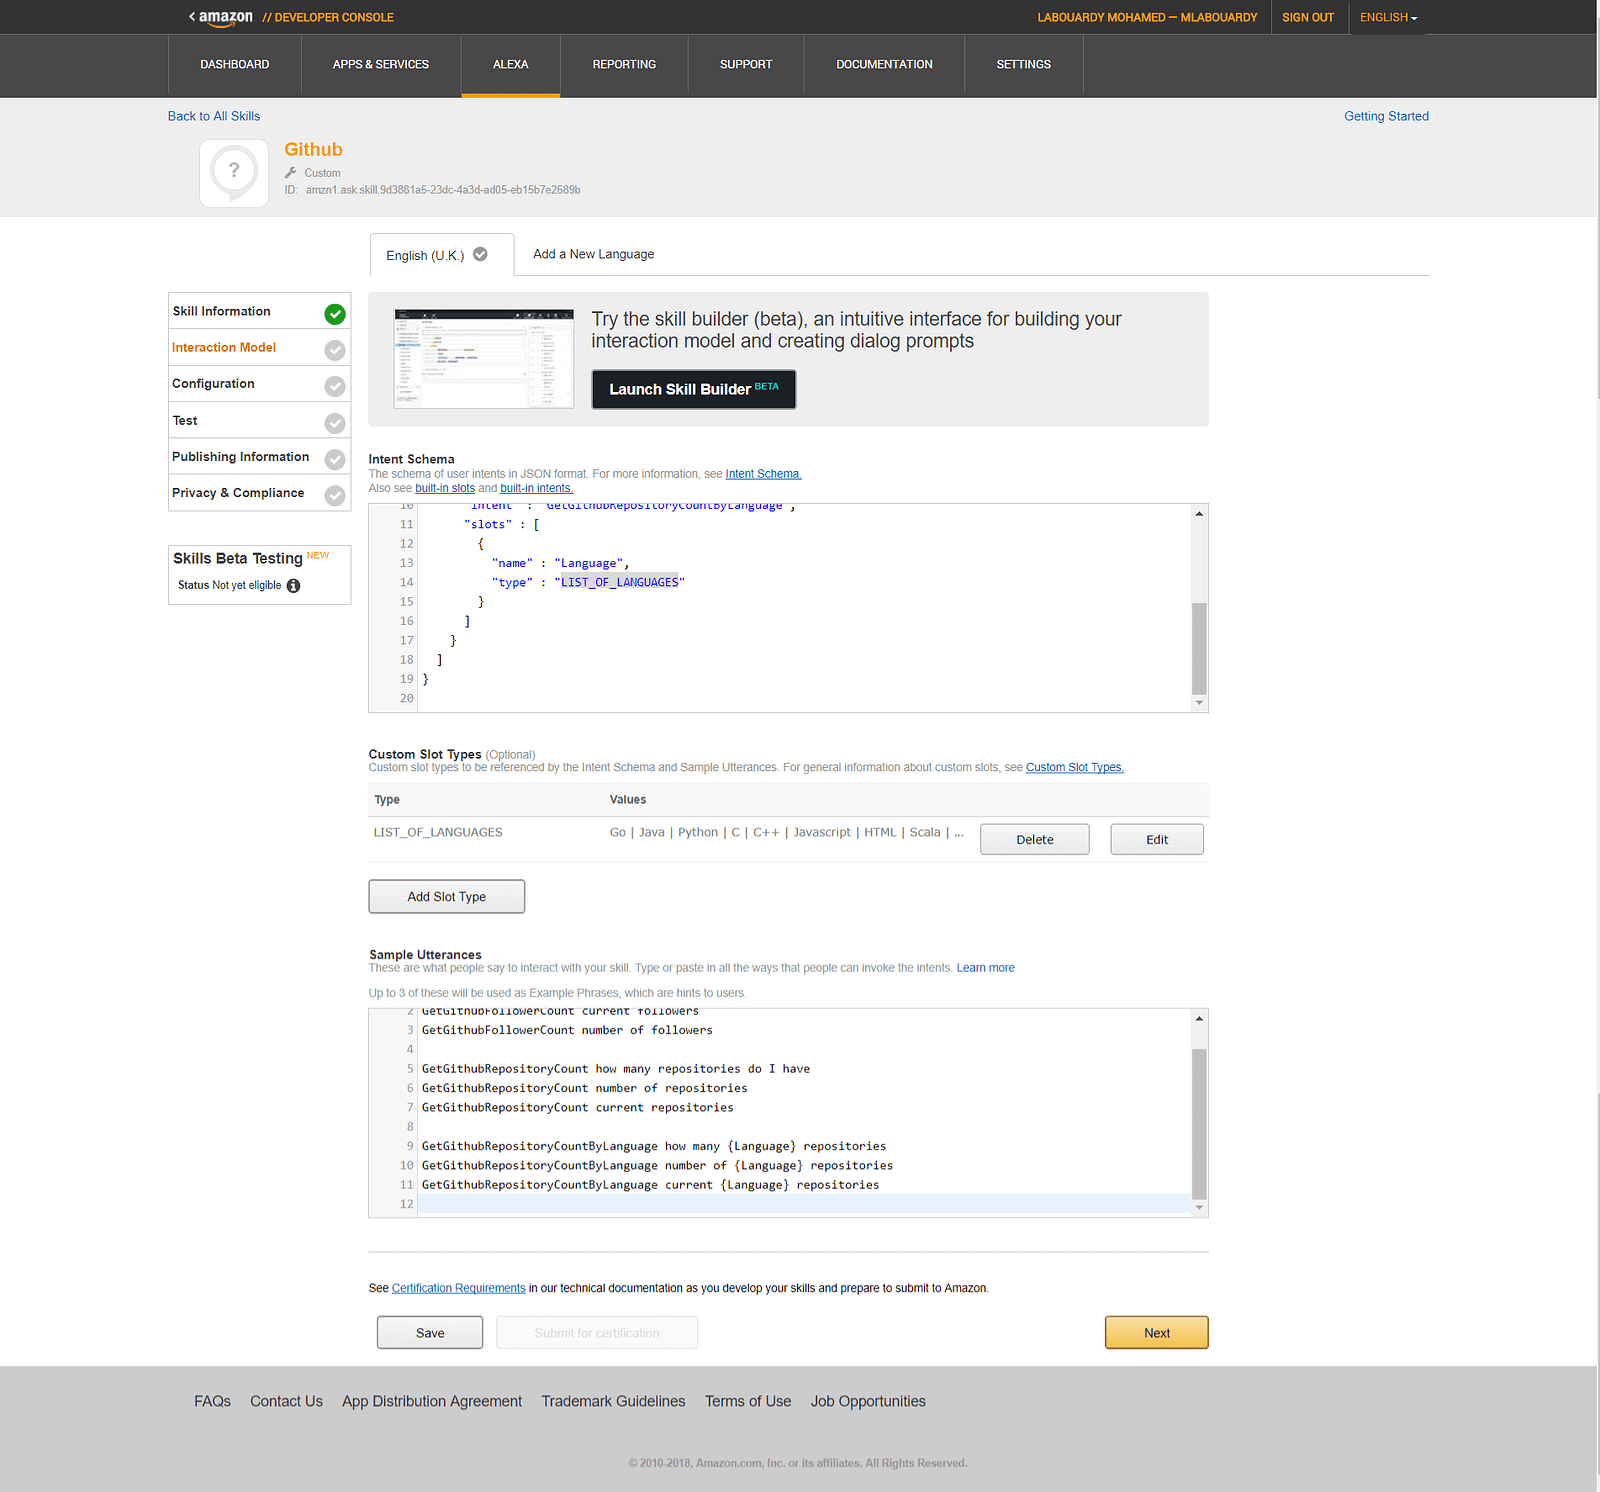Click the Publishing Information status check icon
Image resolution: width=1600 pixels, height=1492 pixels.
click(x=335, y=459)
